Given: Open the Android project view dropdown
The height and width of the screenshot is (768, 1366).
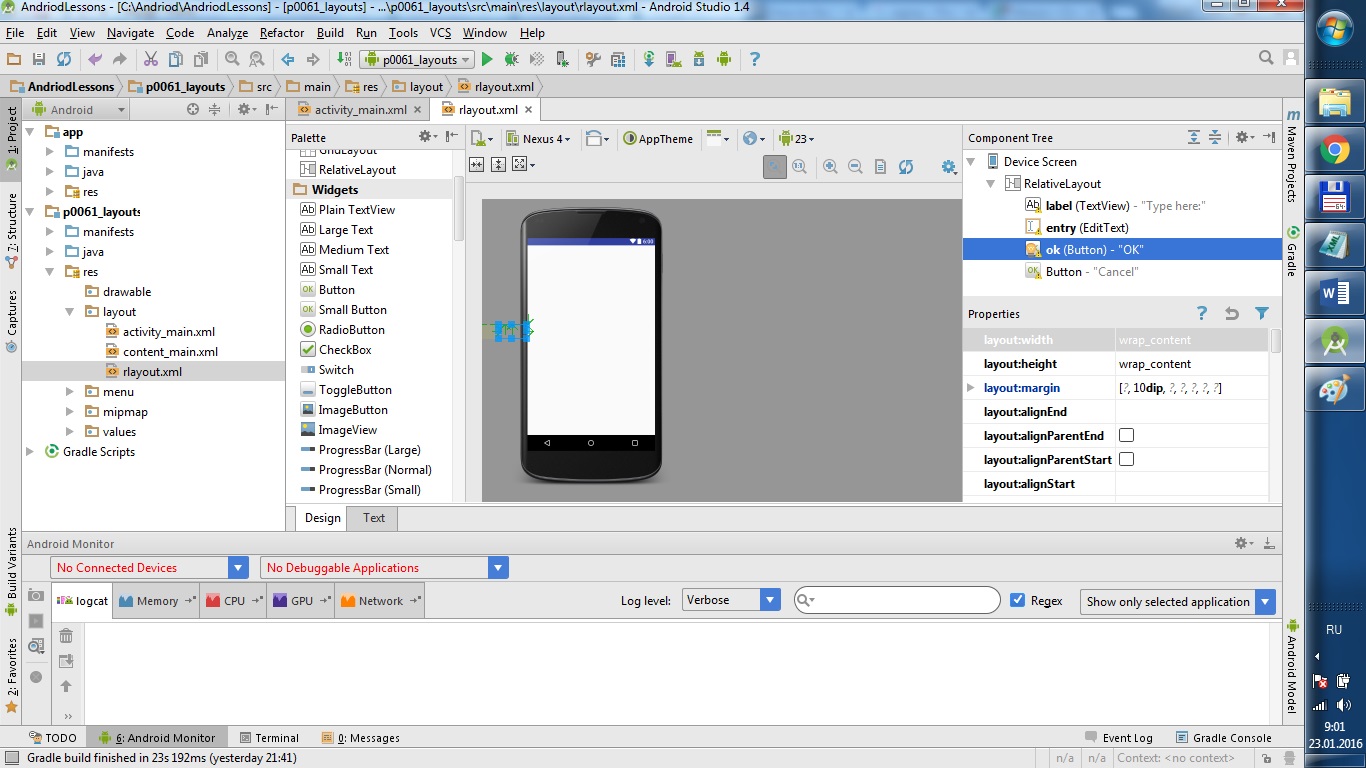Looking at the screenshot, I should pos(79,110).
